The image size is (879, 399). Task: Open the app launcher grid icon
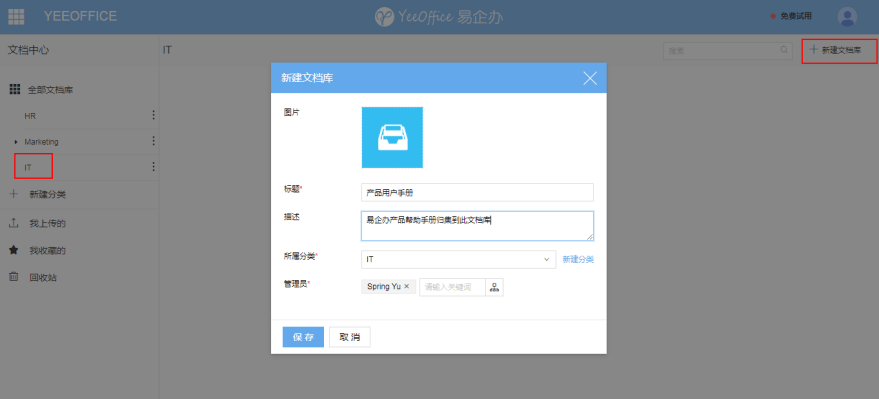coord(16,16)
